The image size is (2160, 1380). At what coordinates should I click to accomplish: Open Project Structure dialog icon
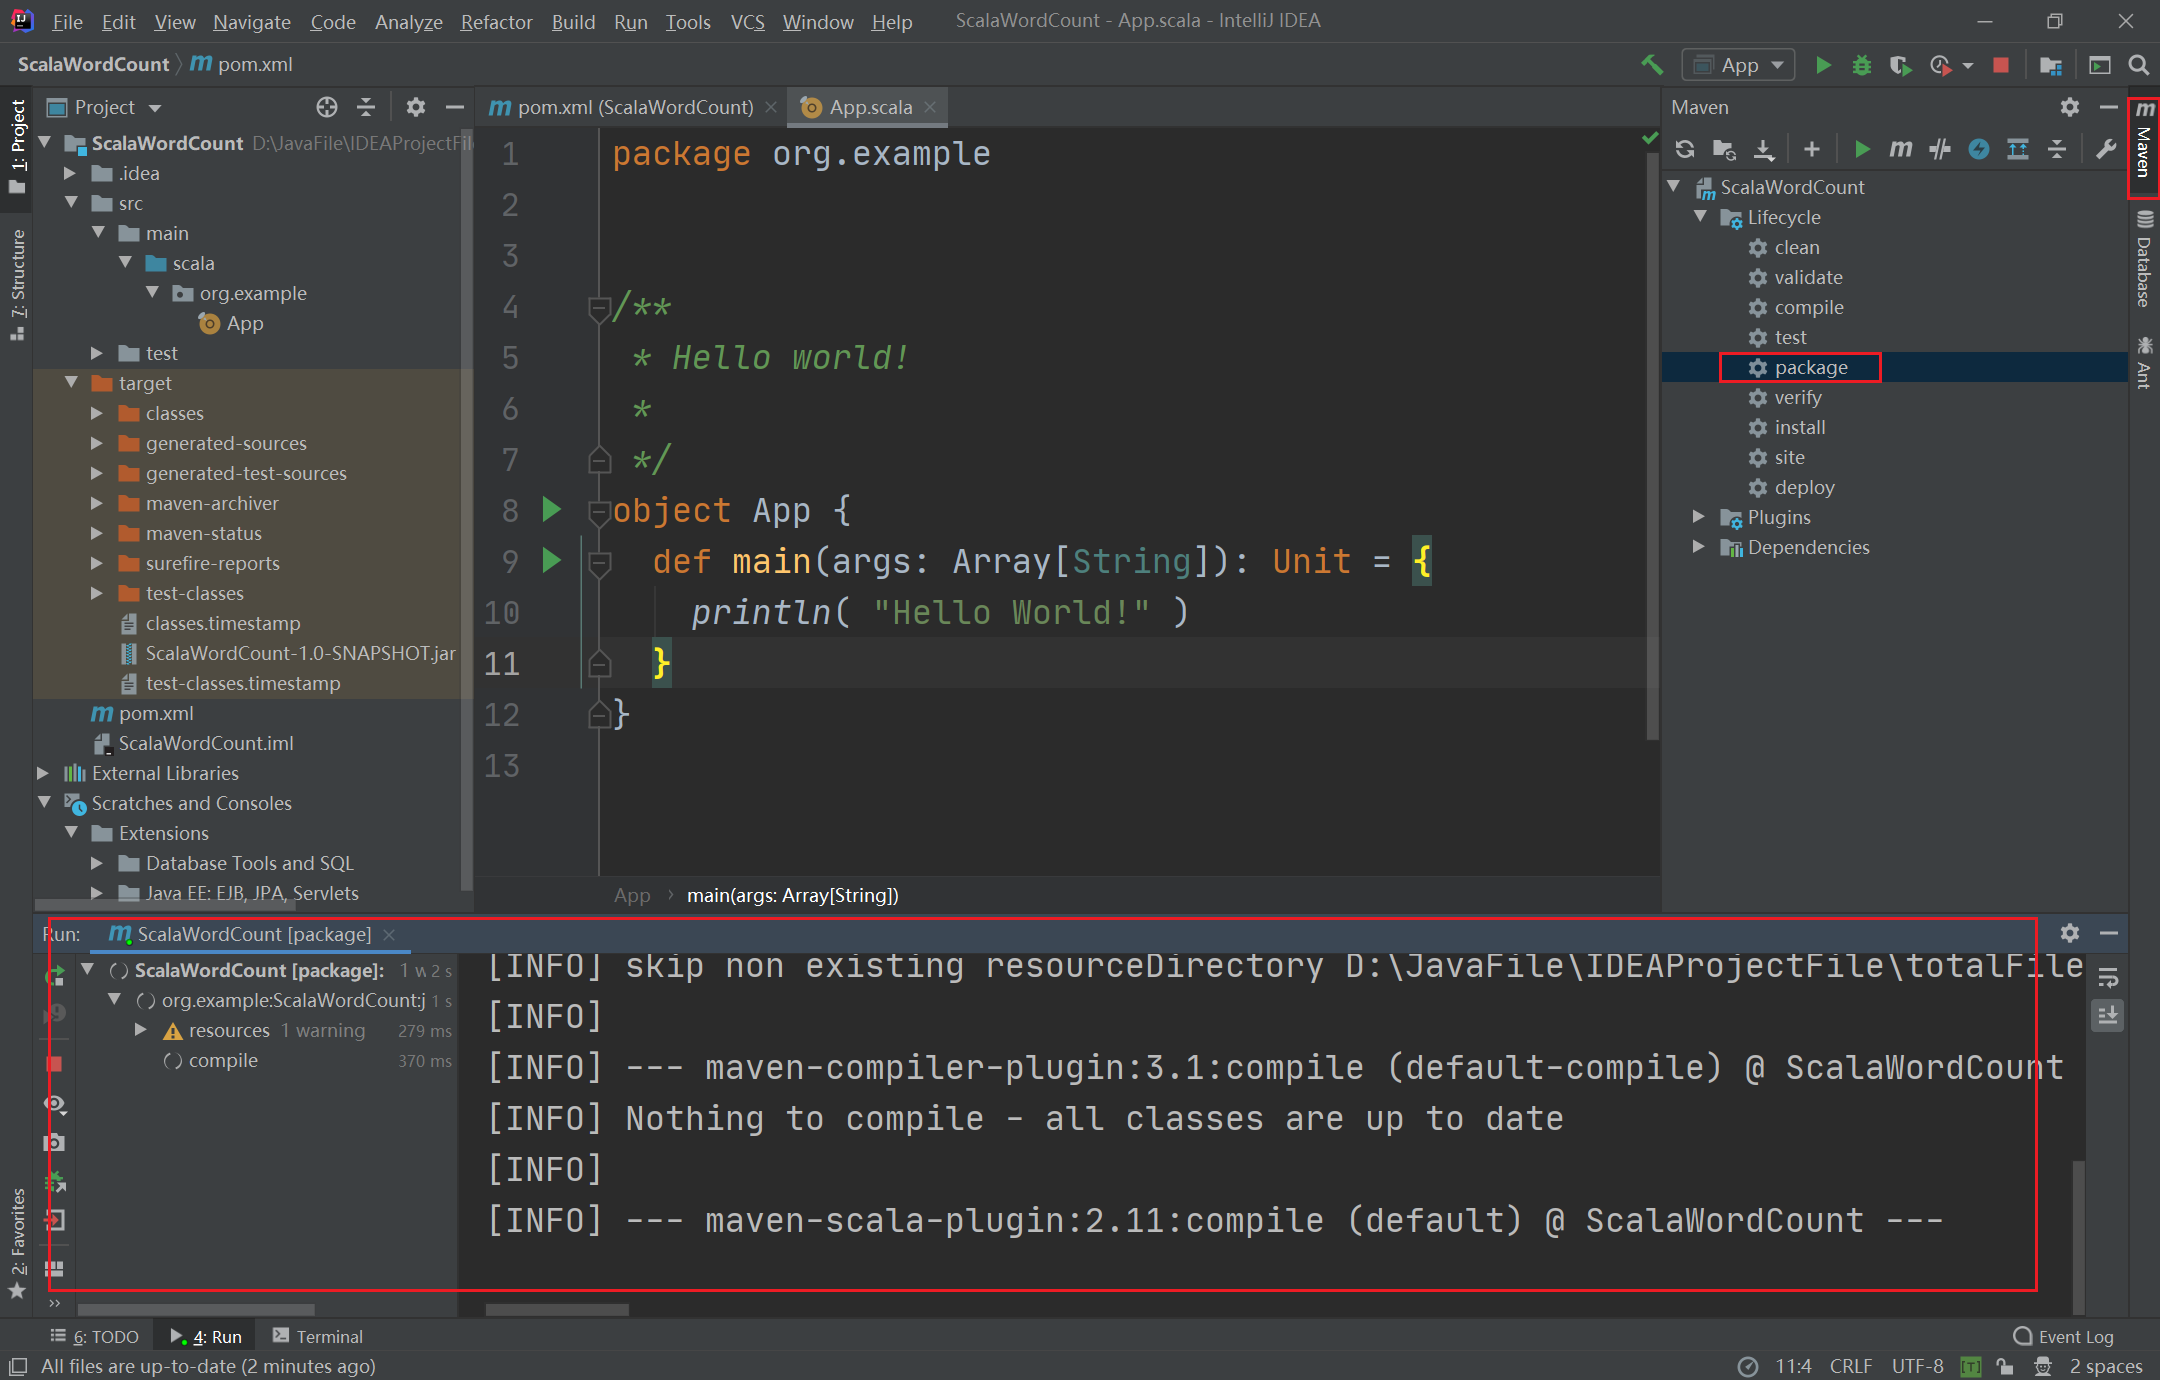pos(2051,65)
